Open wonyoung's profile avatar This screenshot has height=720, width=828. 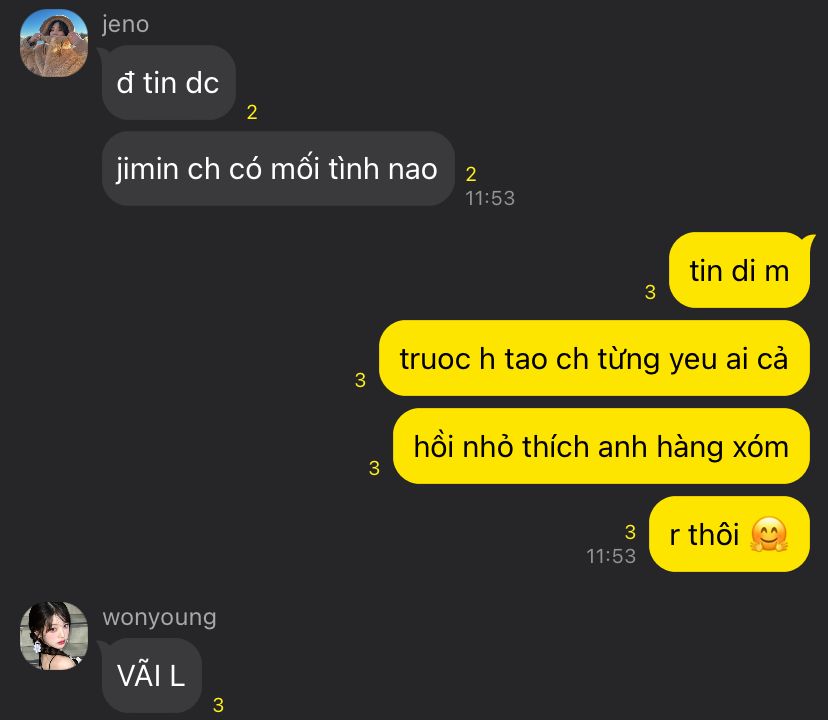(x=54, y=635)
